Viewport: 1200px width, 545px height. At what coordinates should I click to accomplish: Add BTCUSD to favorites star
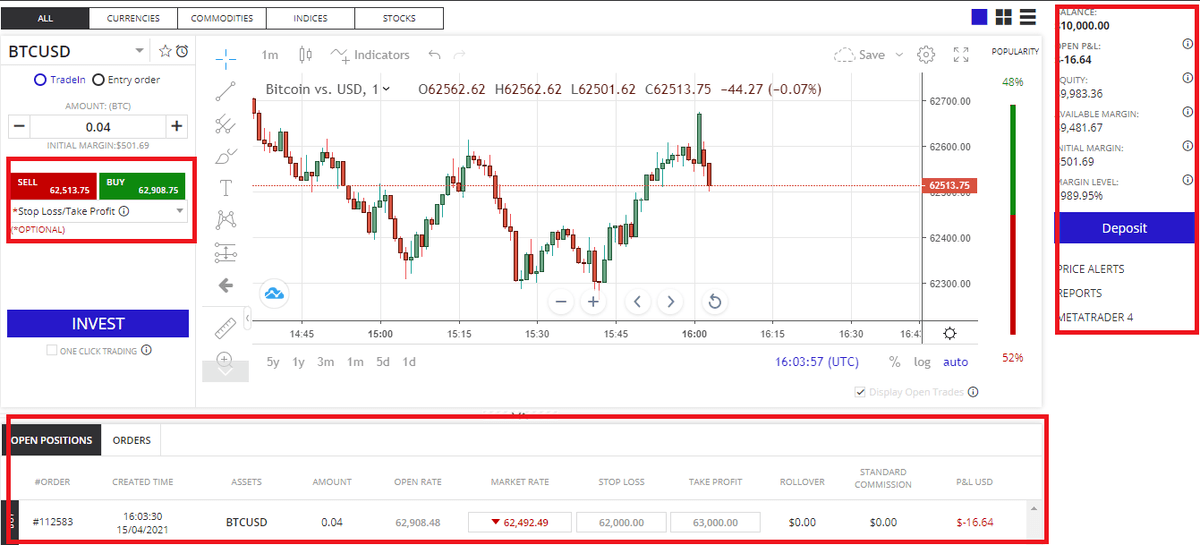click(x=166, y=51)
